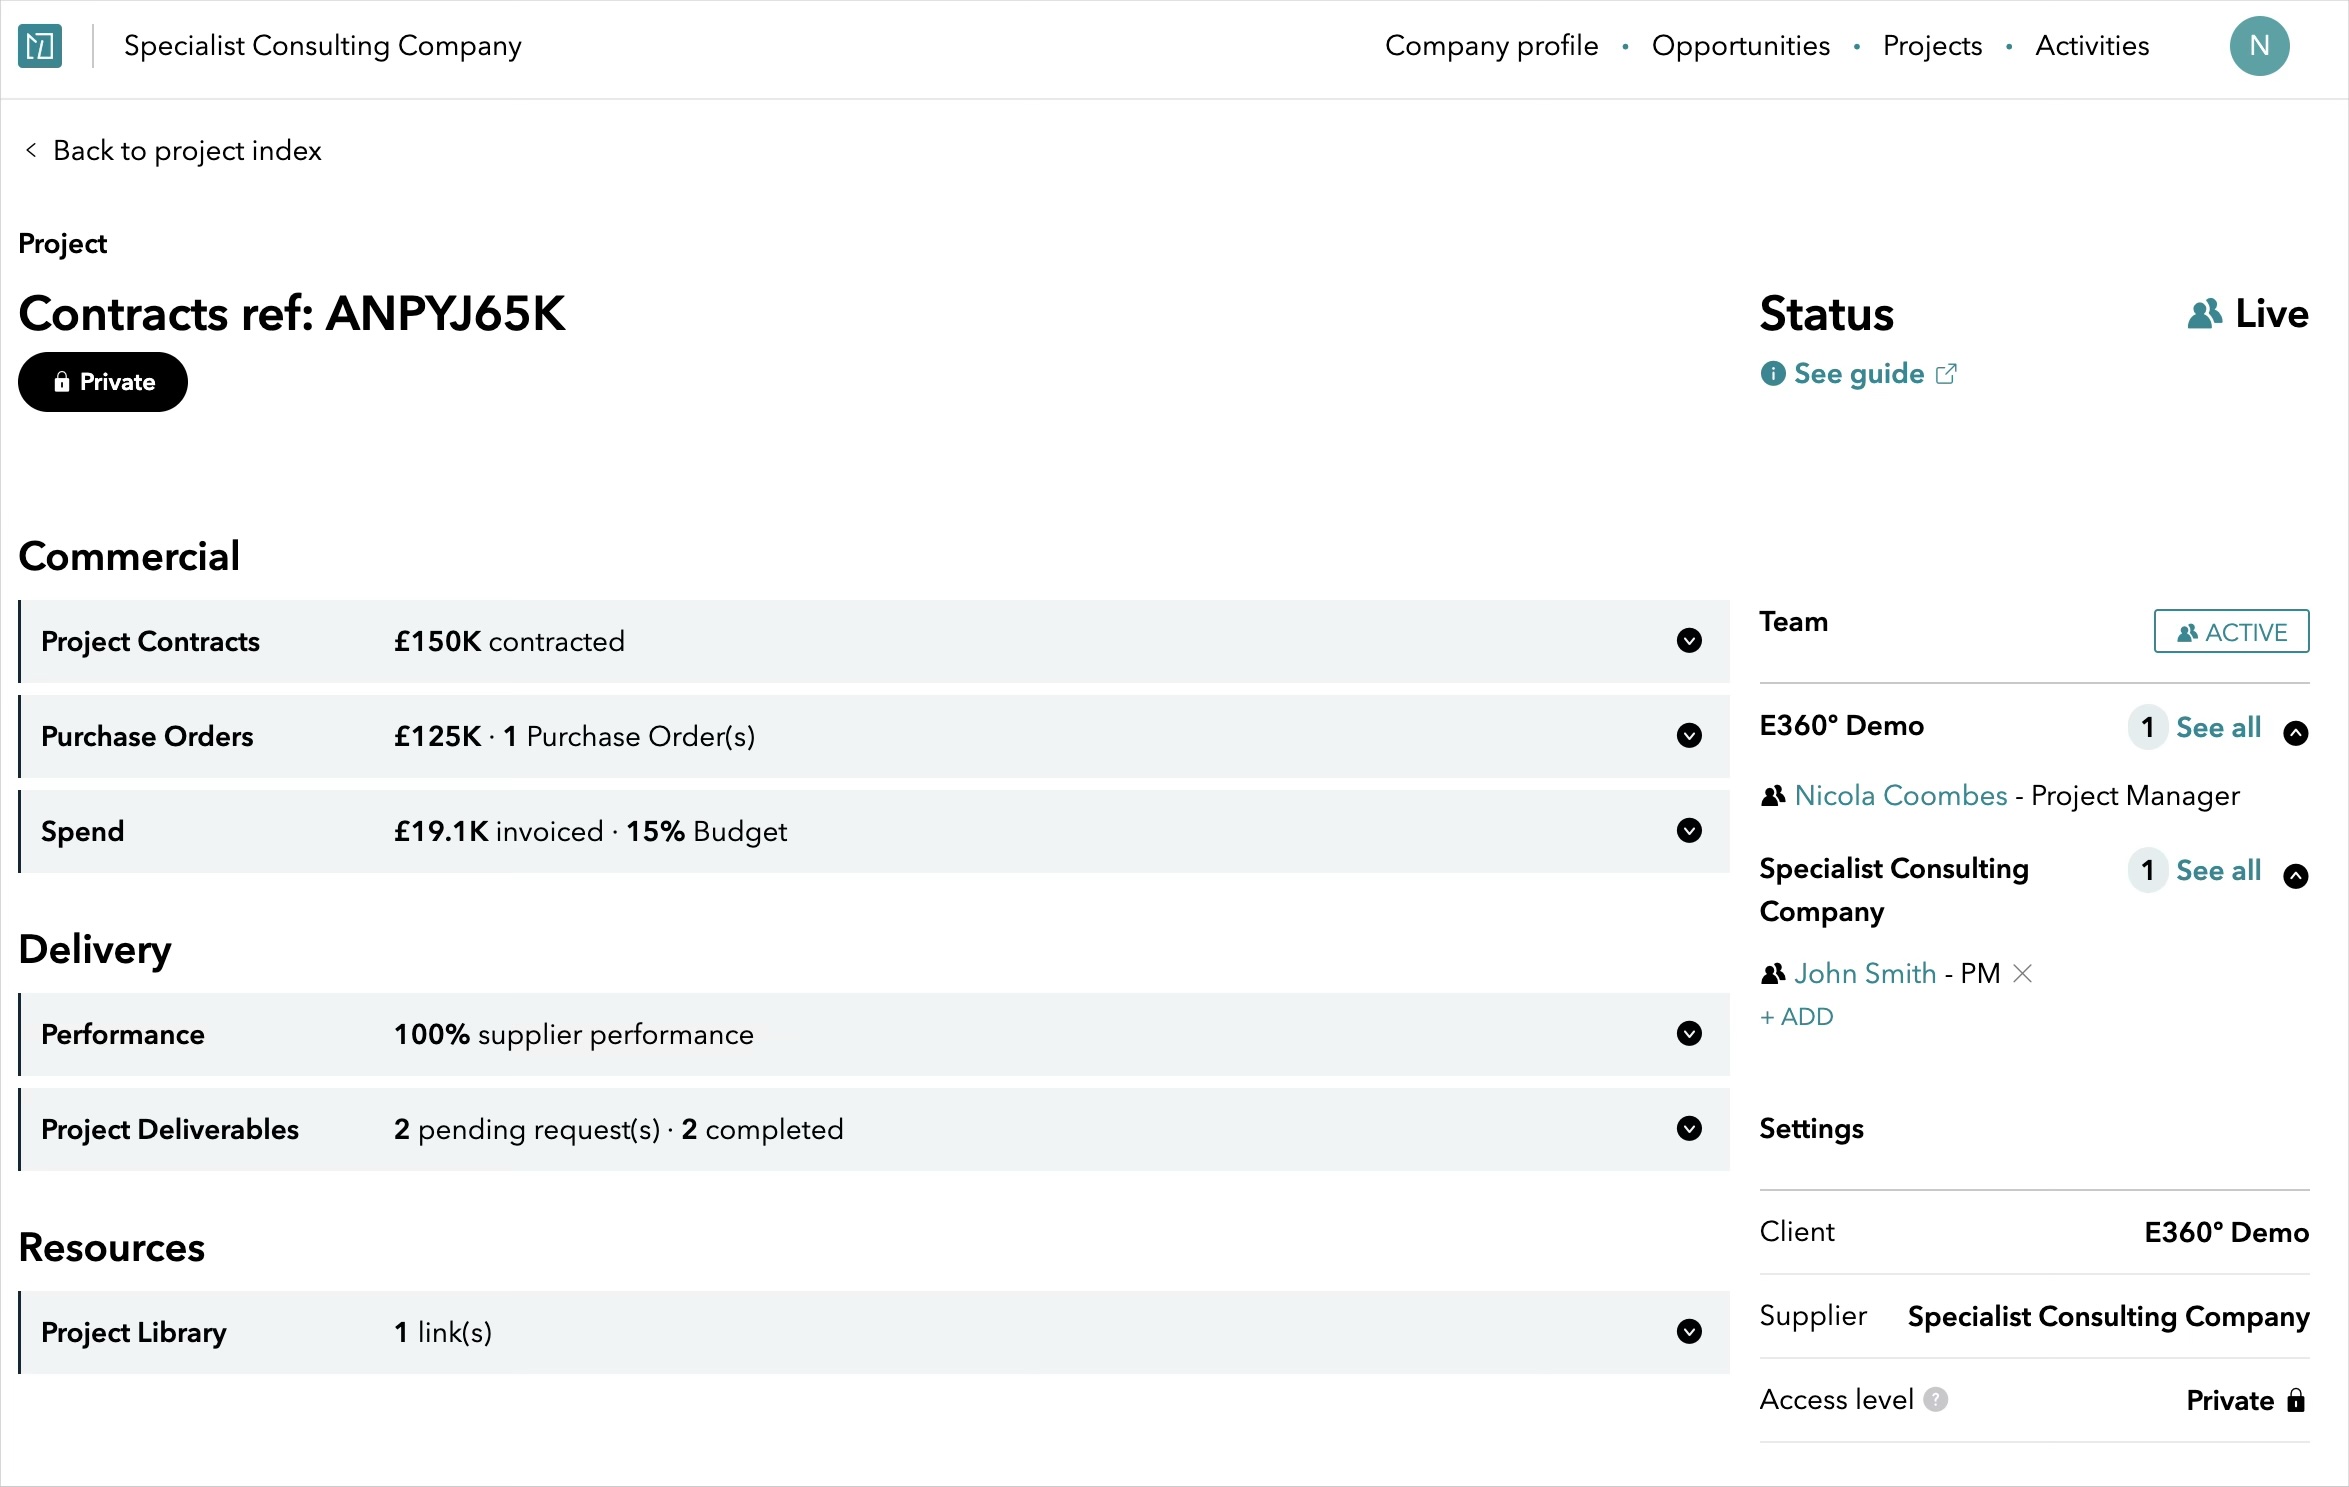Click the Contracts ref: ANPYJ65K heading
This screenshot has height=1487, width=2349.
tap(292, 314)
